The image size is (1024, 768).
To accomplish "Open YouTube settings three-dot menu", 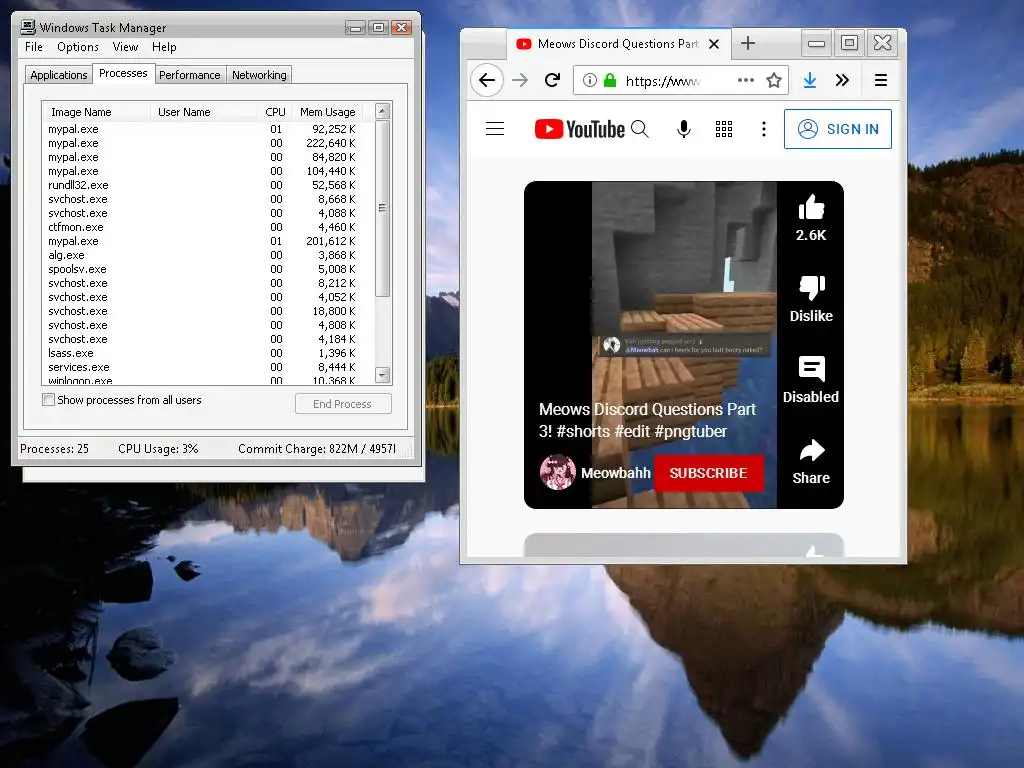I will point(763,129).
